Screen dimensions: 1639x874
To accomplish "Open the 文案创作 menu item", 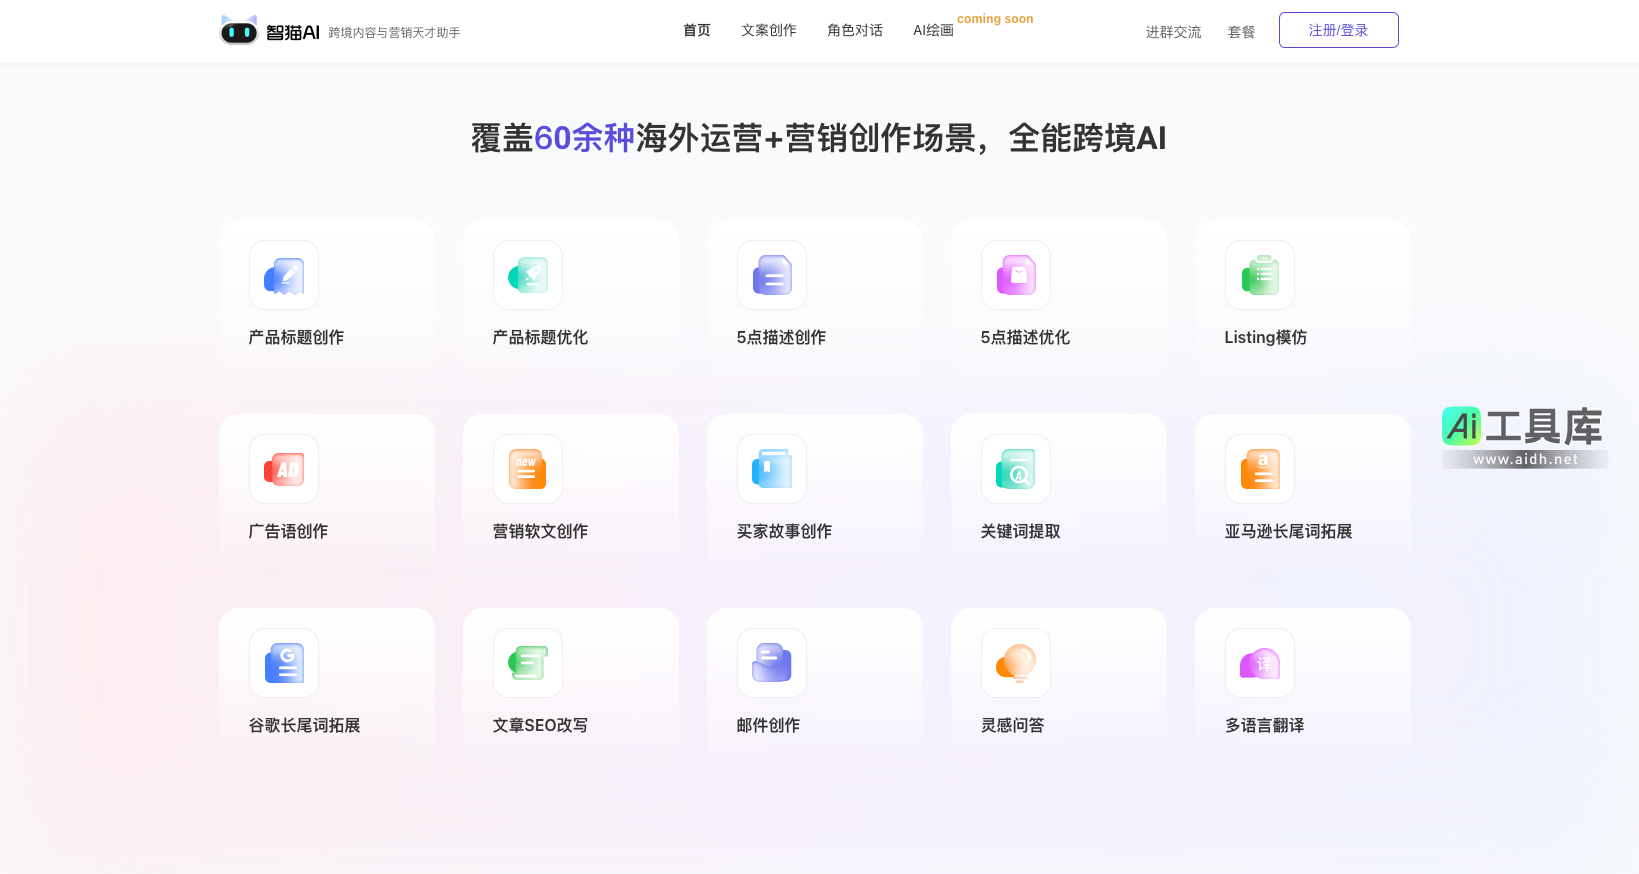I will (x=769, y=31).
